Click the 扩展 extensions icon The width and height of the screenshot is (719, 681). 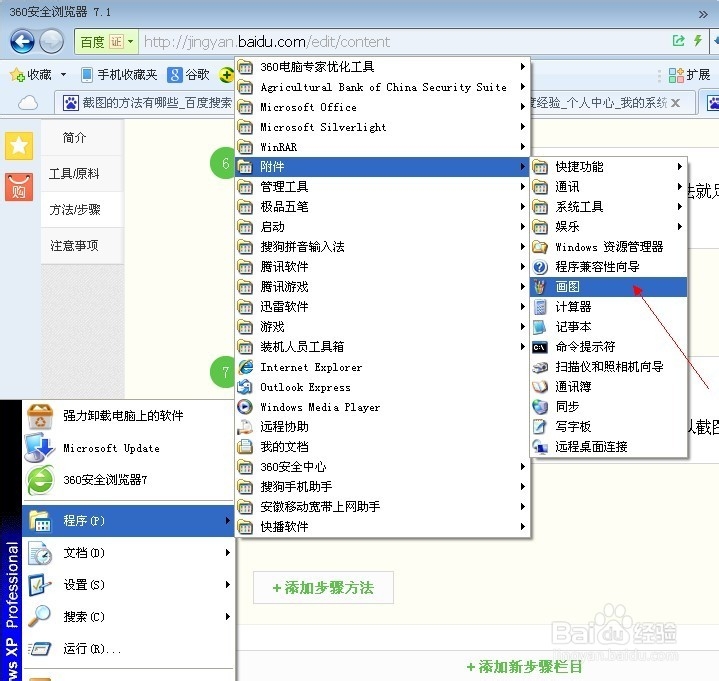pyautogui.click(x=676, y=75)
